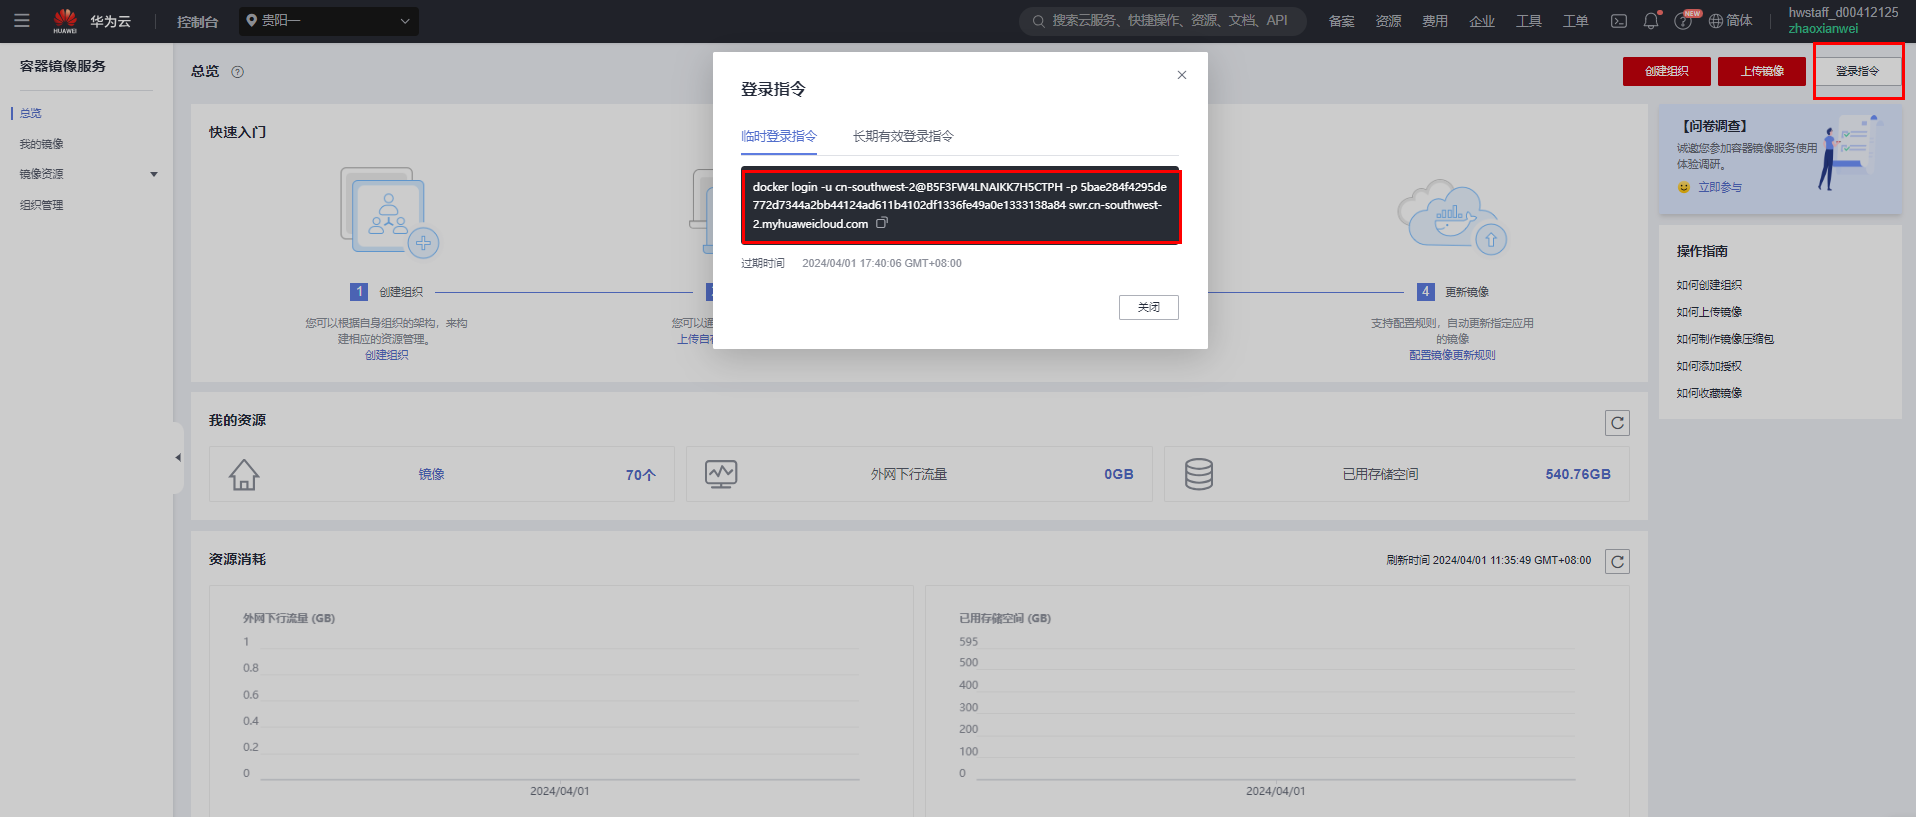Screen dimensions: 1916x817
Task: Click the 关闭 button in dialog
Action: click(1149, 307)
